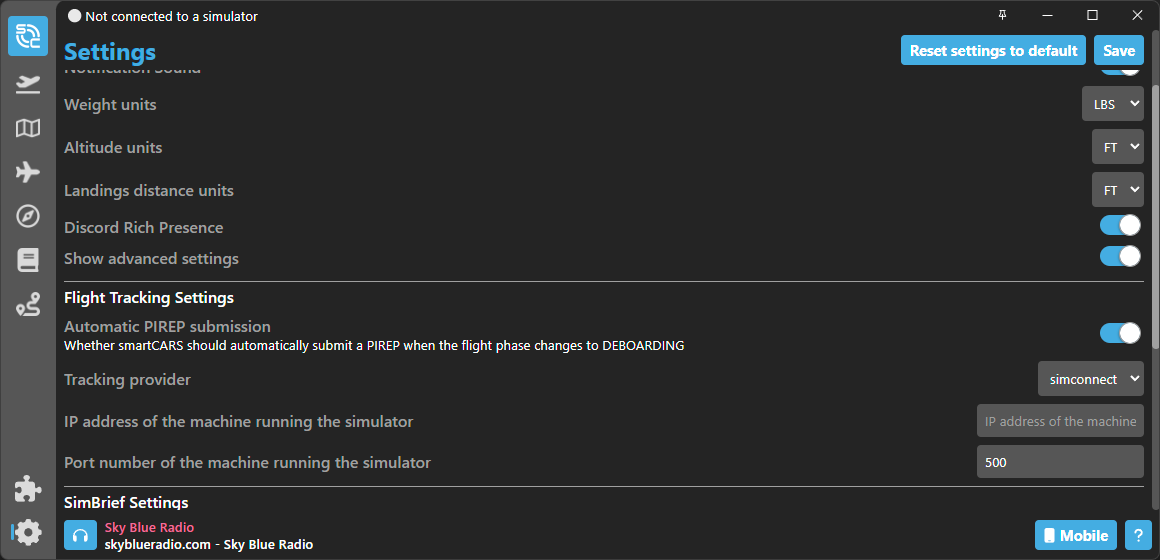Open the Weight units LBS dropdown

(x=1113, y=104)
